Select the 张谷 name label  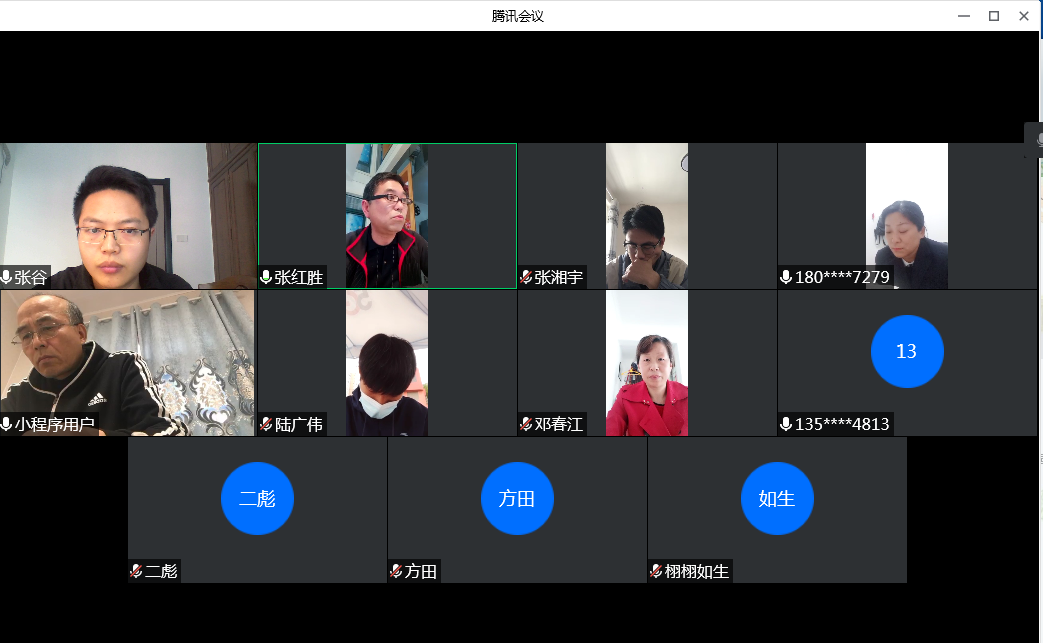(x=31, y=277)
